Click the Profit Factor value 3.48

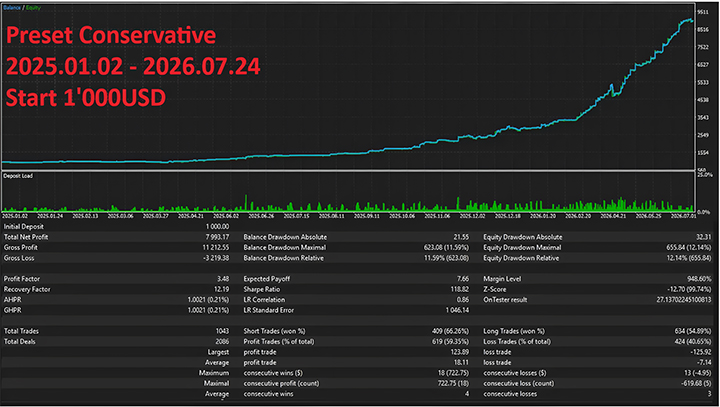tap(223, 279)
